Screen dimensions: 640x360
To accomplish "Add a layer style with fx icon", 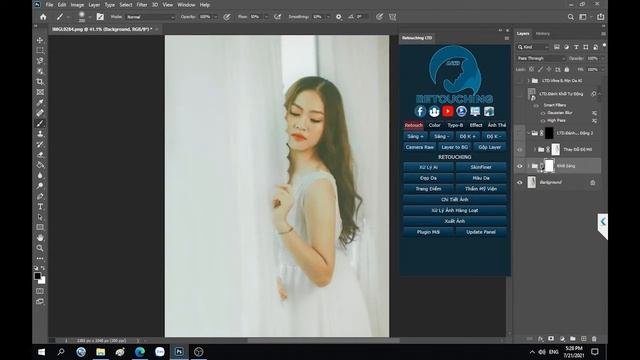I will coord(540,339).
